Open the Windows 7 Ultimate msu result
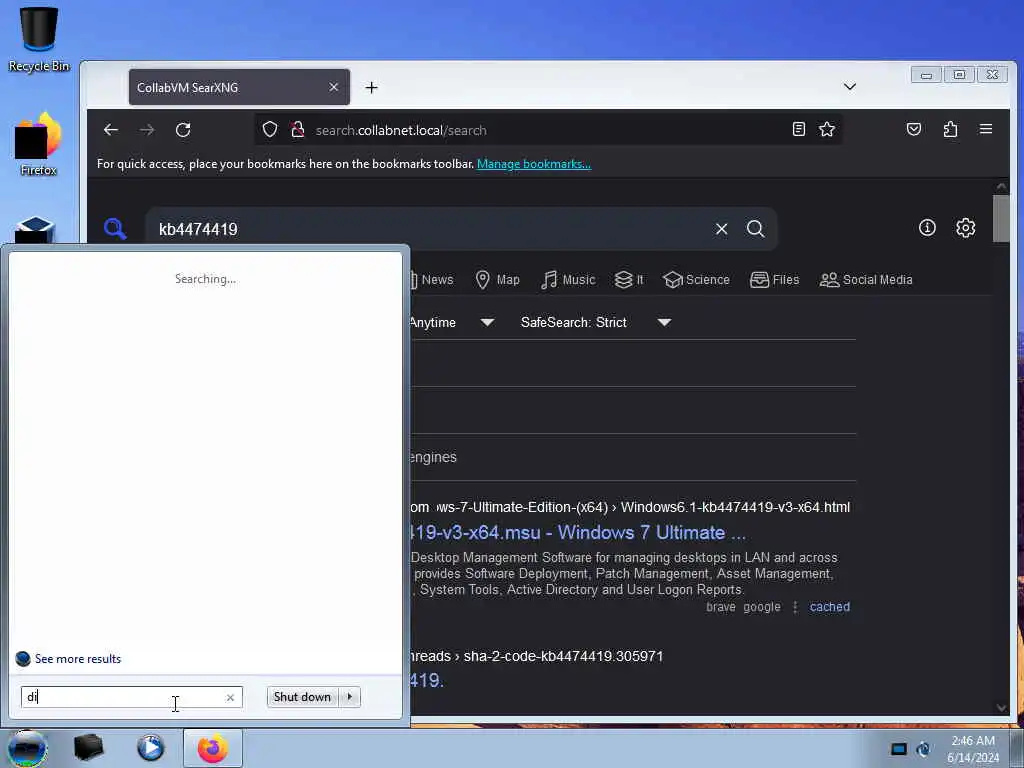Screen dimensions: 1024x768 (x=579, y=532)
